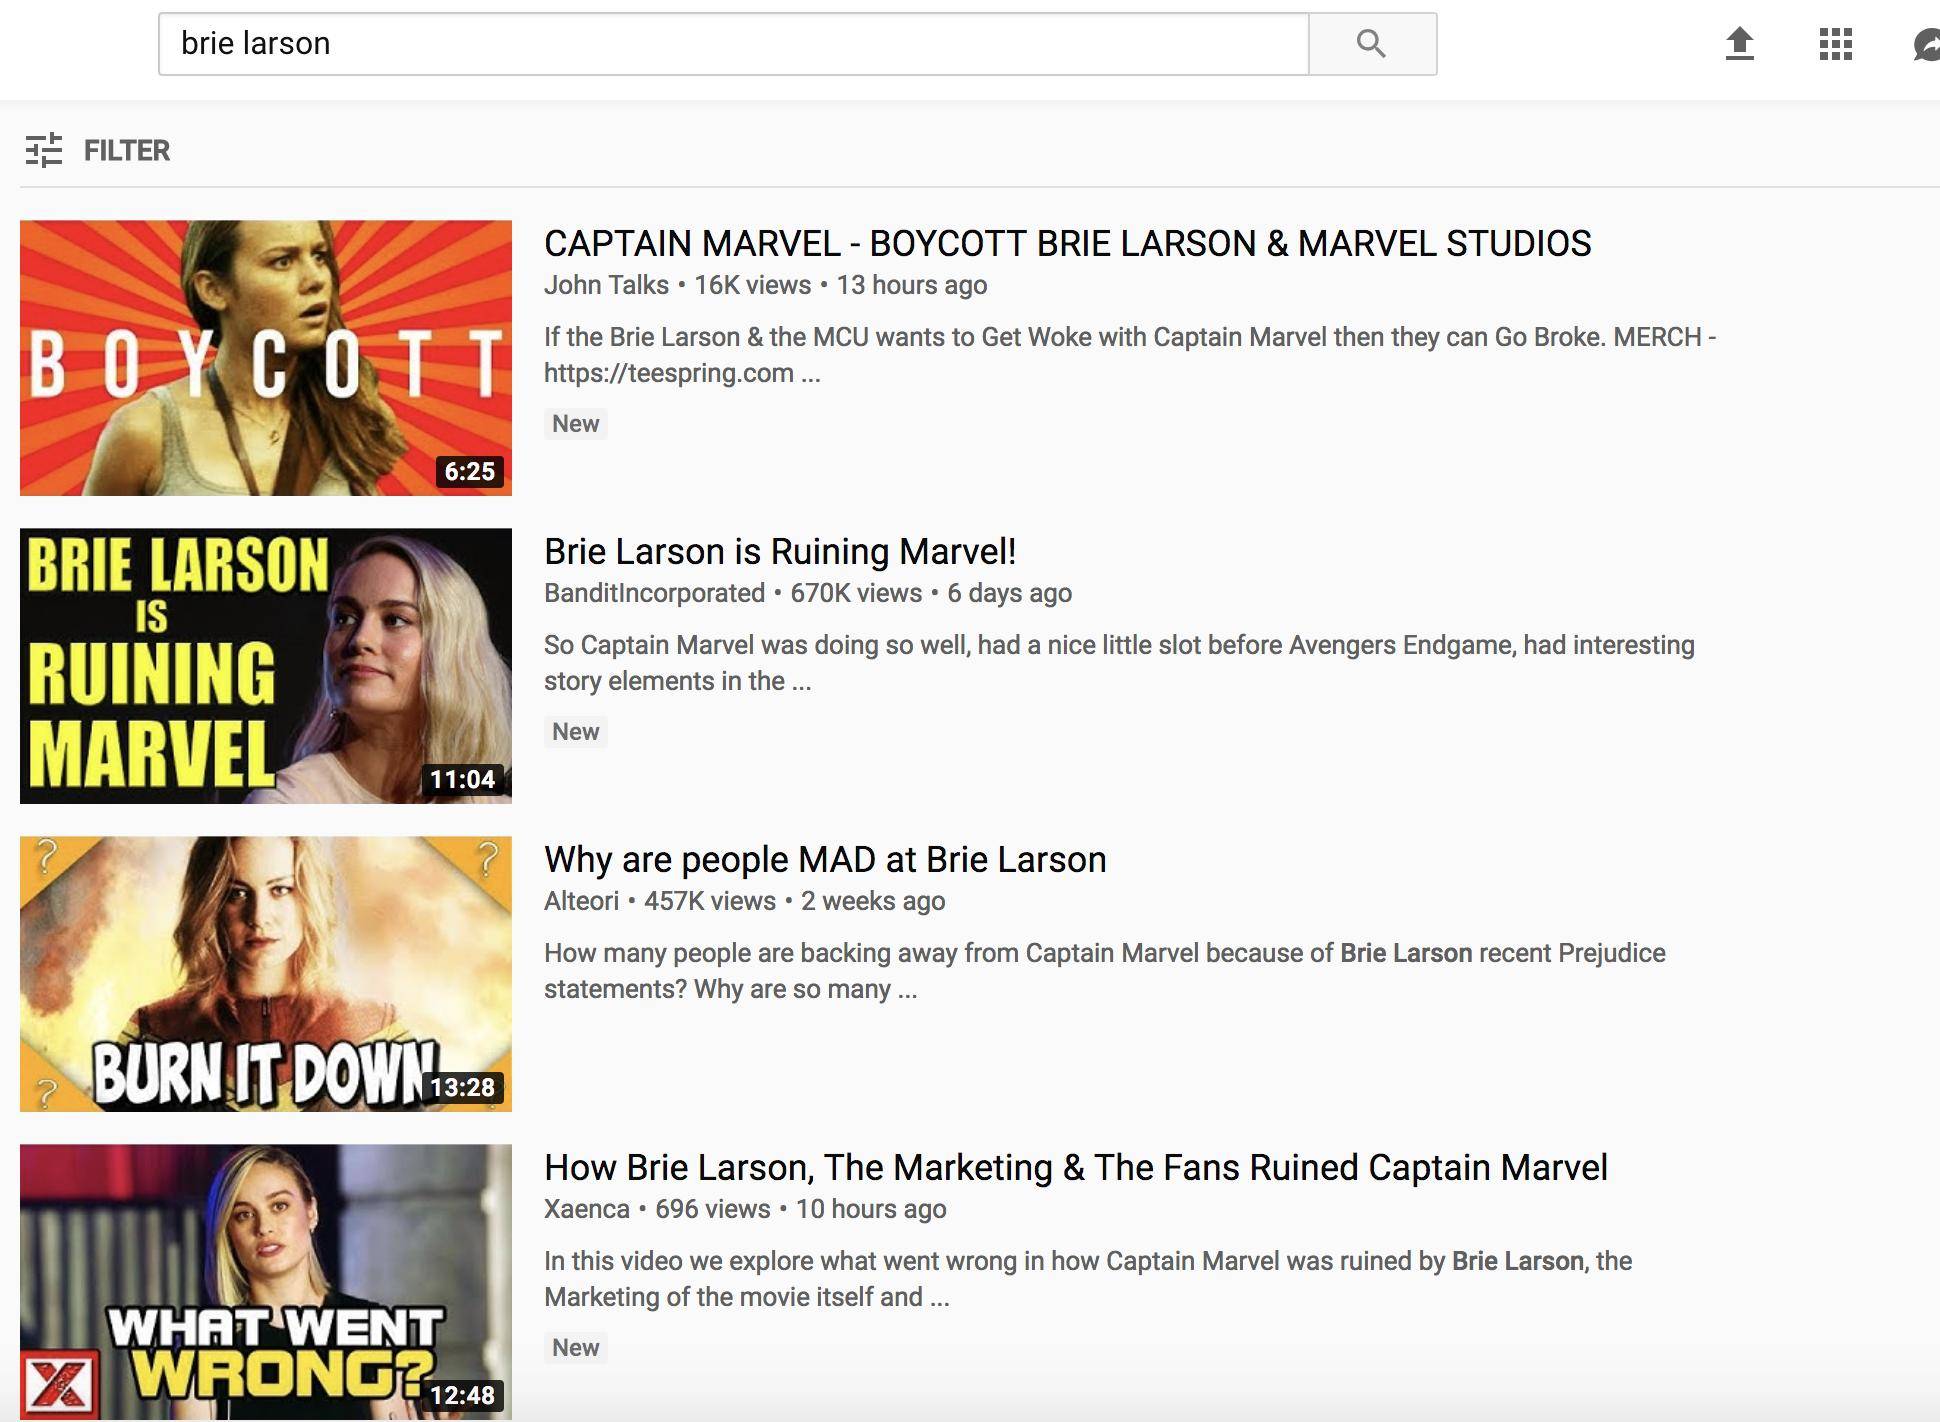Open 'Why are people MAD at Brie Larson'
Viewport: 1940px width, 1422px height.
pyautogui.click(x=825, y=859)
